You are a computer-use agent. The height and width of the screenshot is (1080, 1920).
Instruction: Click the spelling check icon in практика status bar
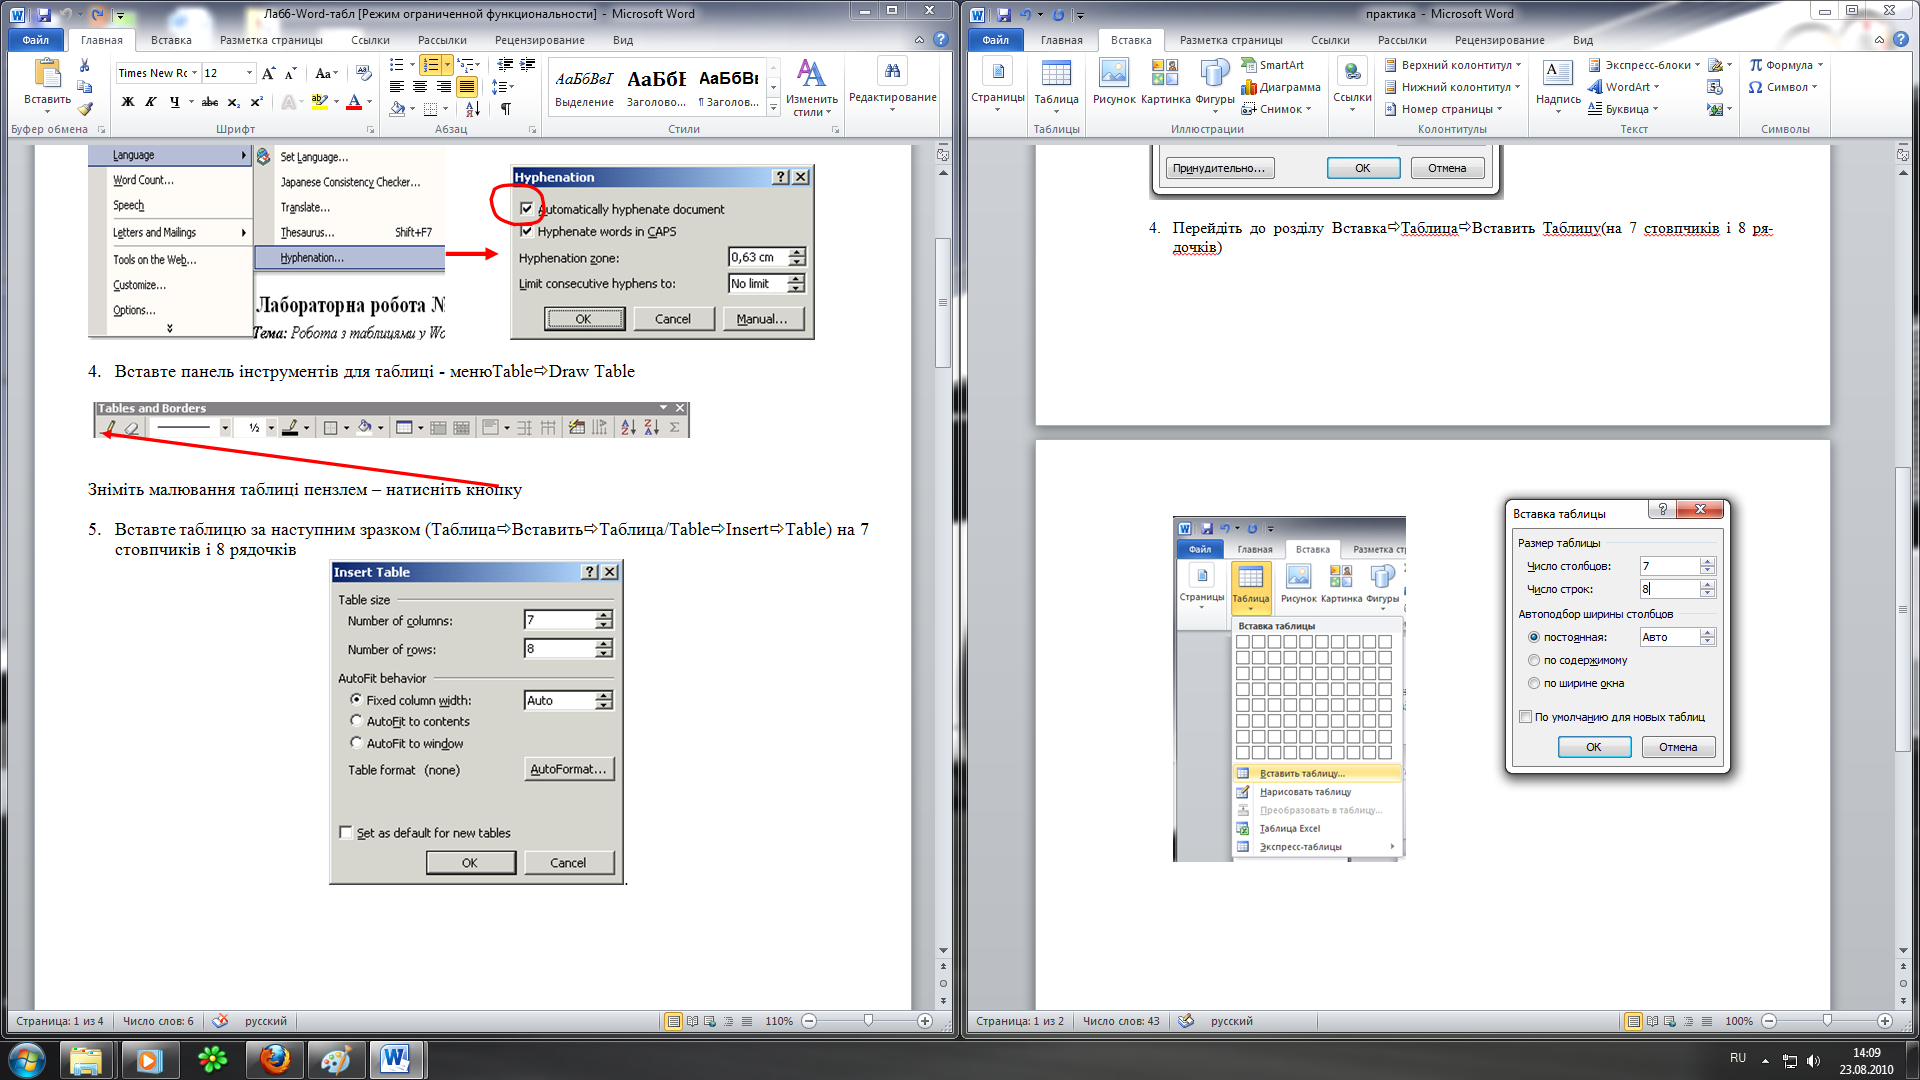click(x=1185, y=1021)
